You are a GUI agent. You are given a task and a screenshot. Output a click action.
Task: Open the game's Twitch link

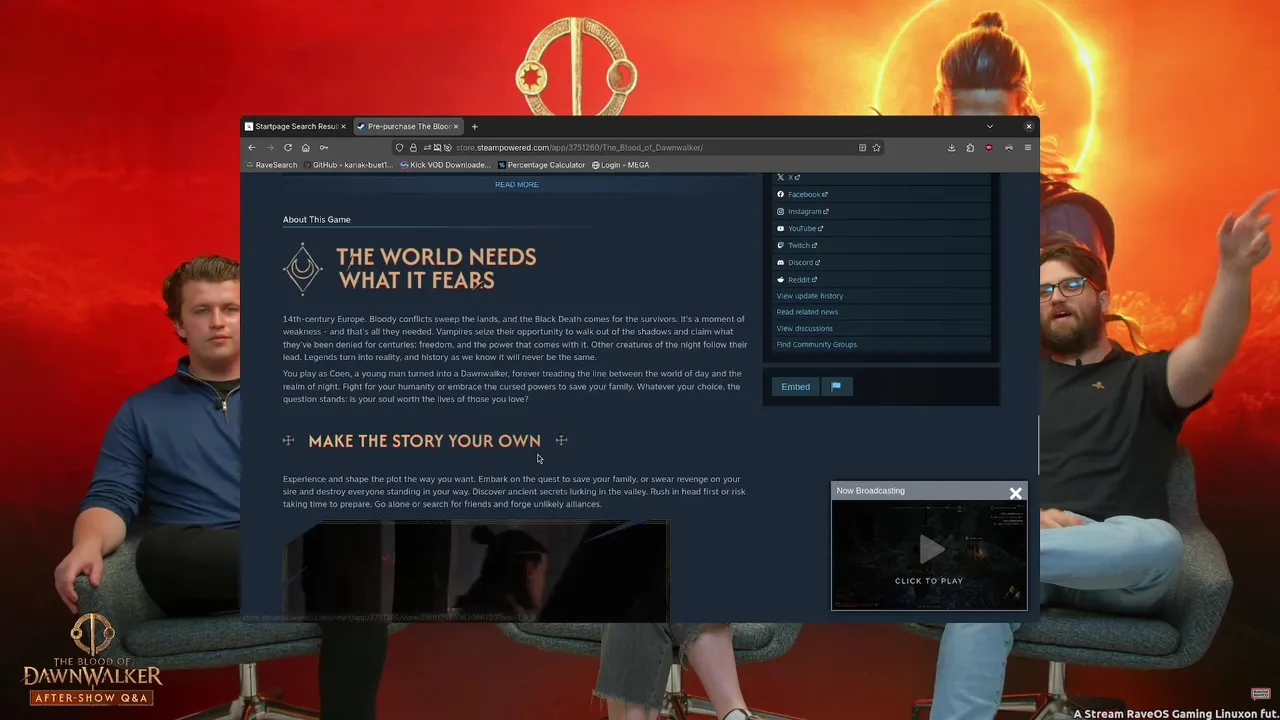[797, 246]
